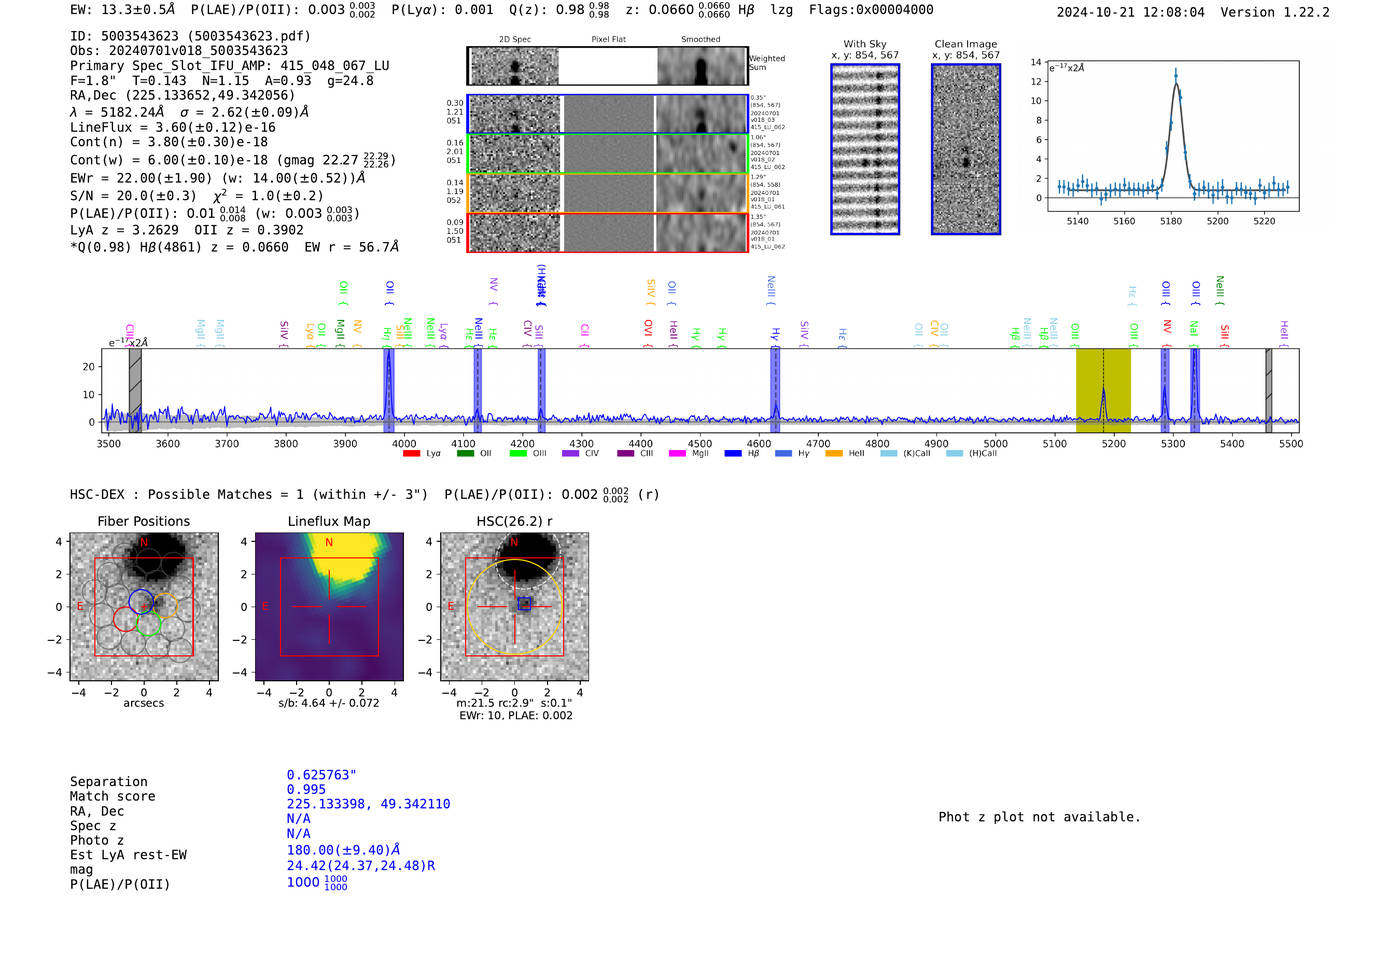This screenshot has width=1400, height=953.
Task: Select the Phot z plot not available message
Action: point(1040,817)
